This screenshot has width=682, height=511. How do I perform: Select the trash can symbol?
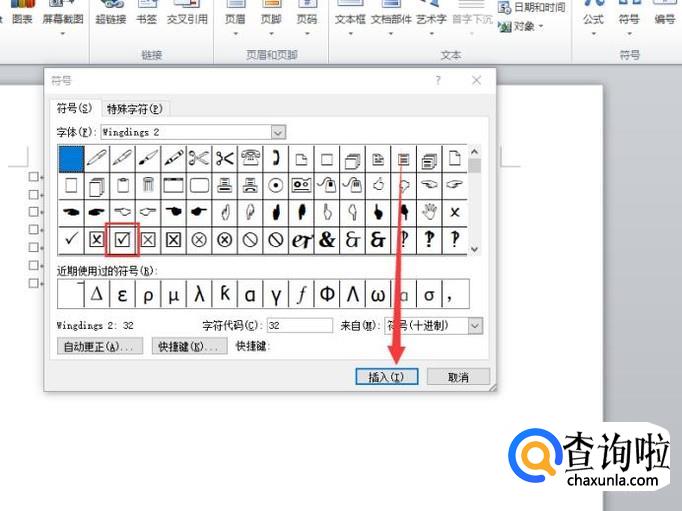148,185
